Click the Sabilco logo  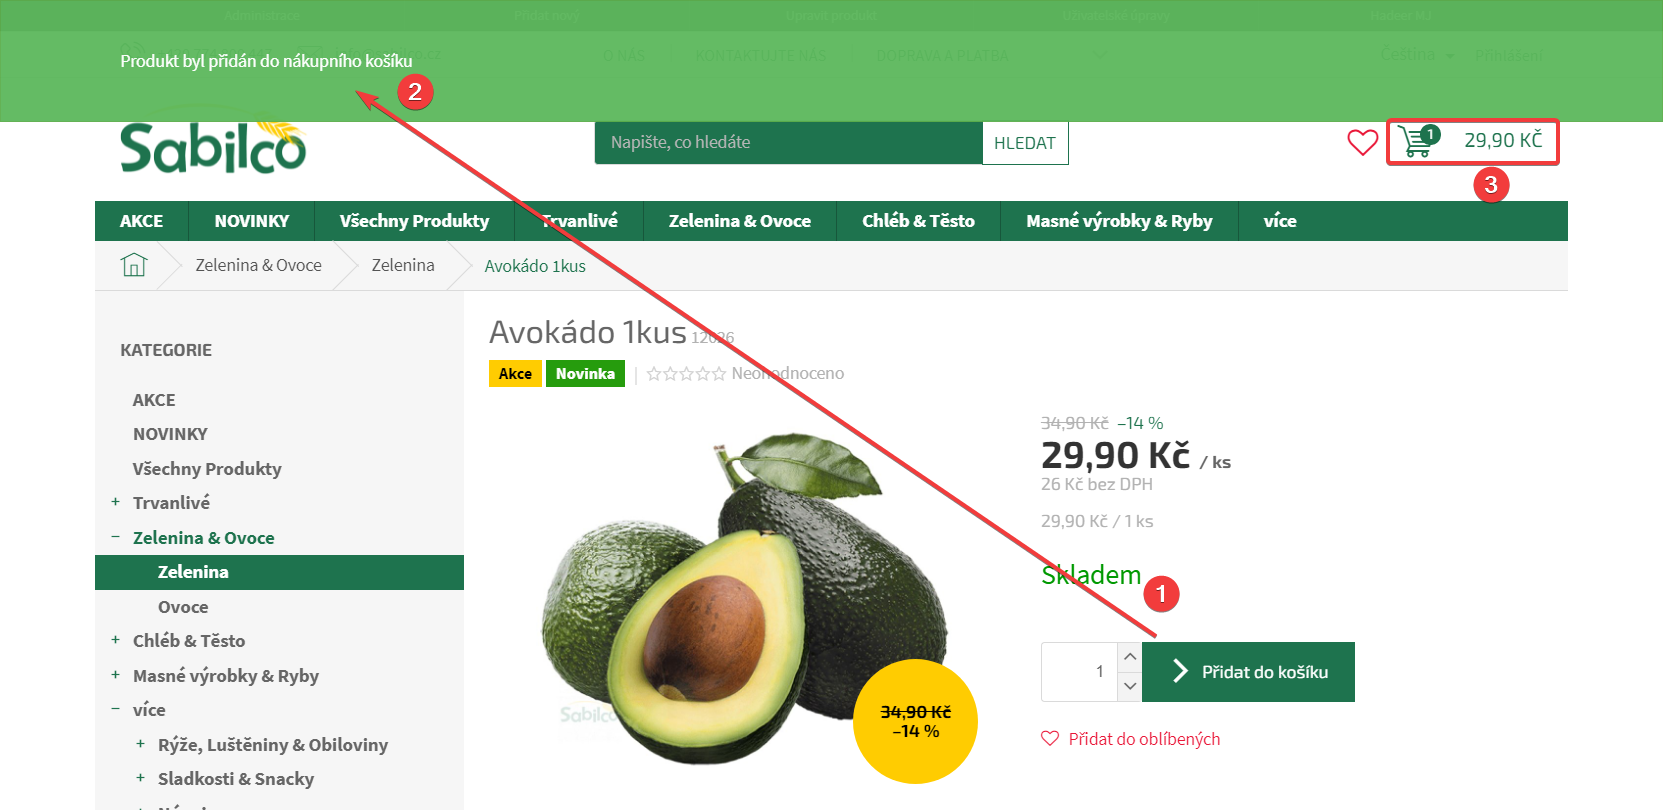(x=213, y=147)
